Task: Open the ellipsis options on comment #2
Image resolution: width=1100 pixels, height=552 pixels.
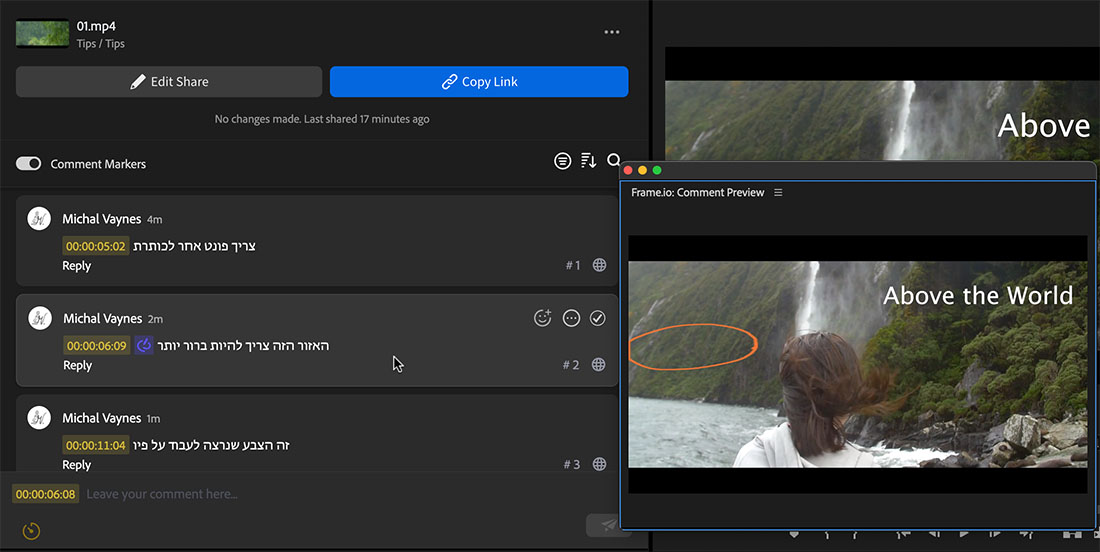Action: click(x=572, y=318)
